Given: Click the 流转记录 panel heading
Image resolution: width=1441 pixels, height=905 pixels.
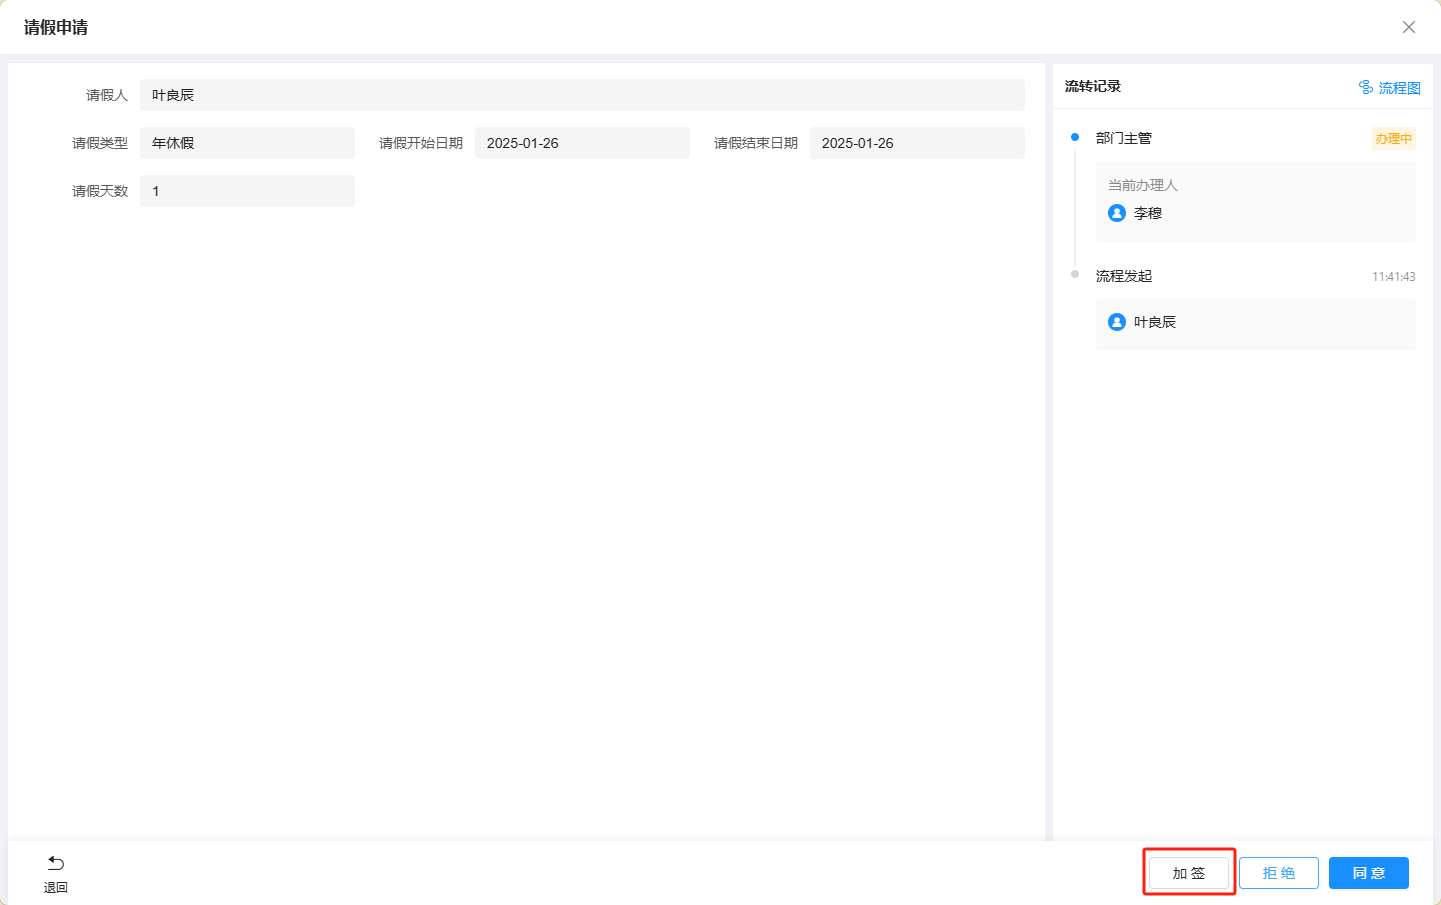Looking at the screenshot, I should (1092, 87).
